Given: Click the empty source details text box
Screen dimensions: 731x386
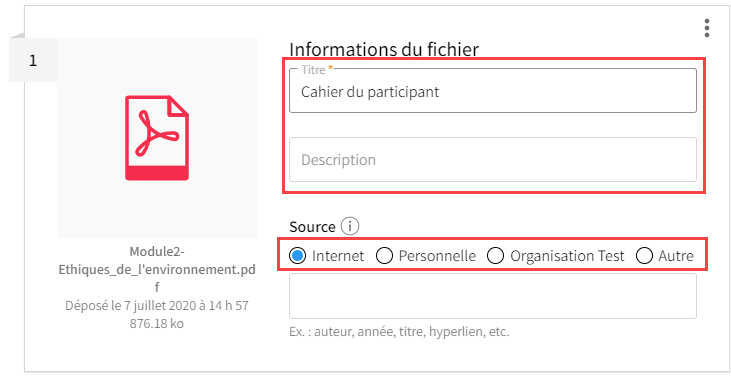Looking at the screenshot, I should (493, 296).
